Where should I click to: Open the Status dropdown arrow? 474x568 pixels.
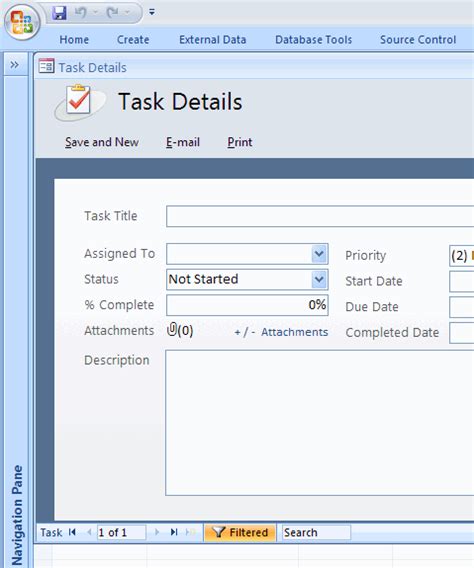pos(319,279)
